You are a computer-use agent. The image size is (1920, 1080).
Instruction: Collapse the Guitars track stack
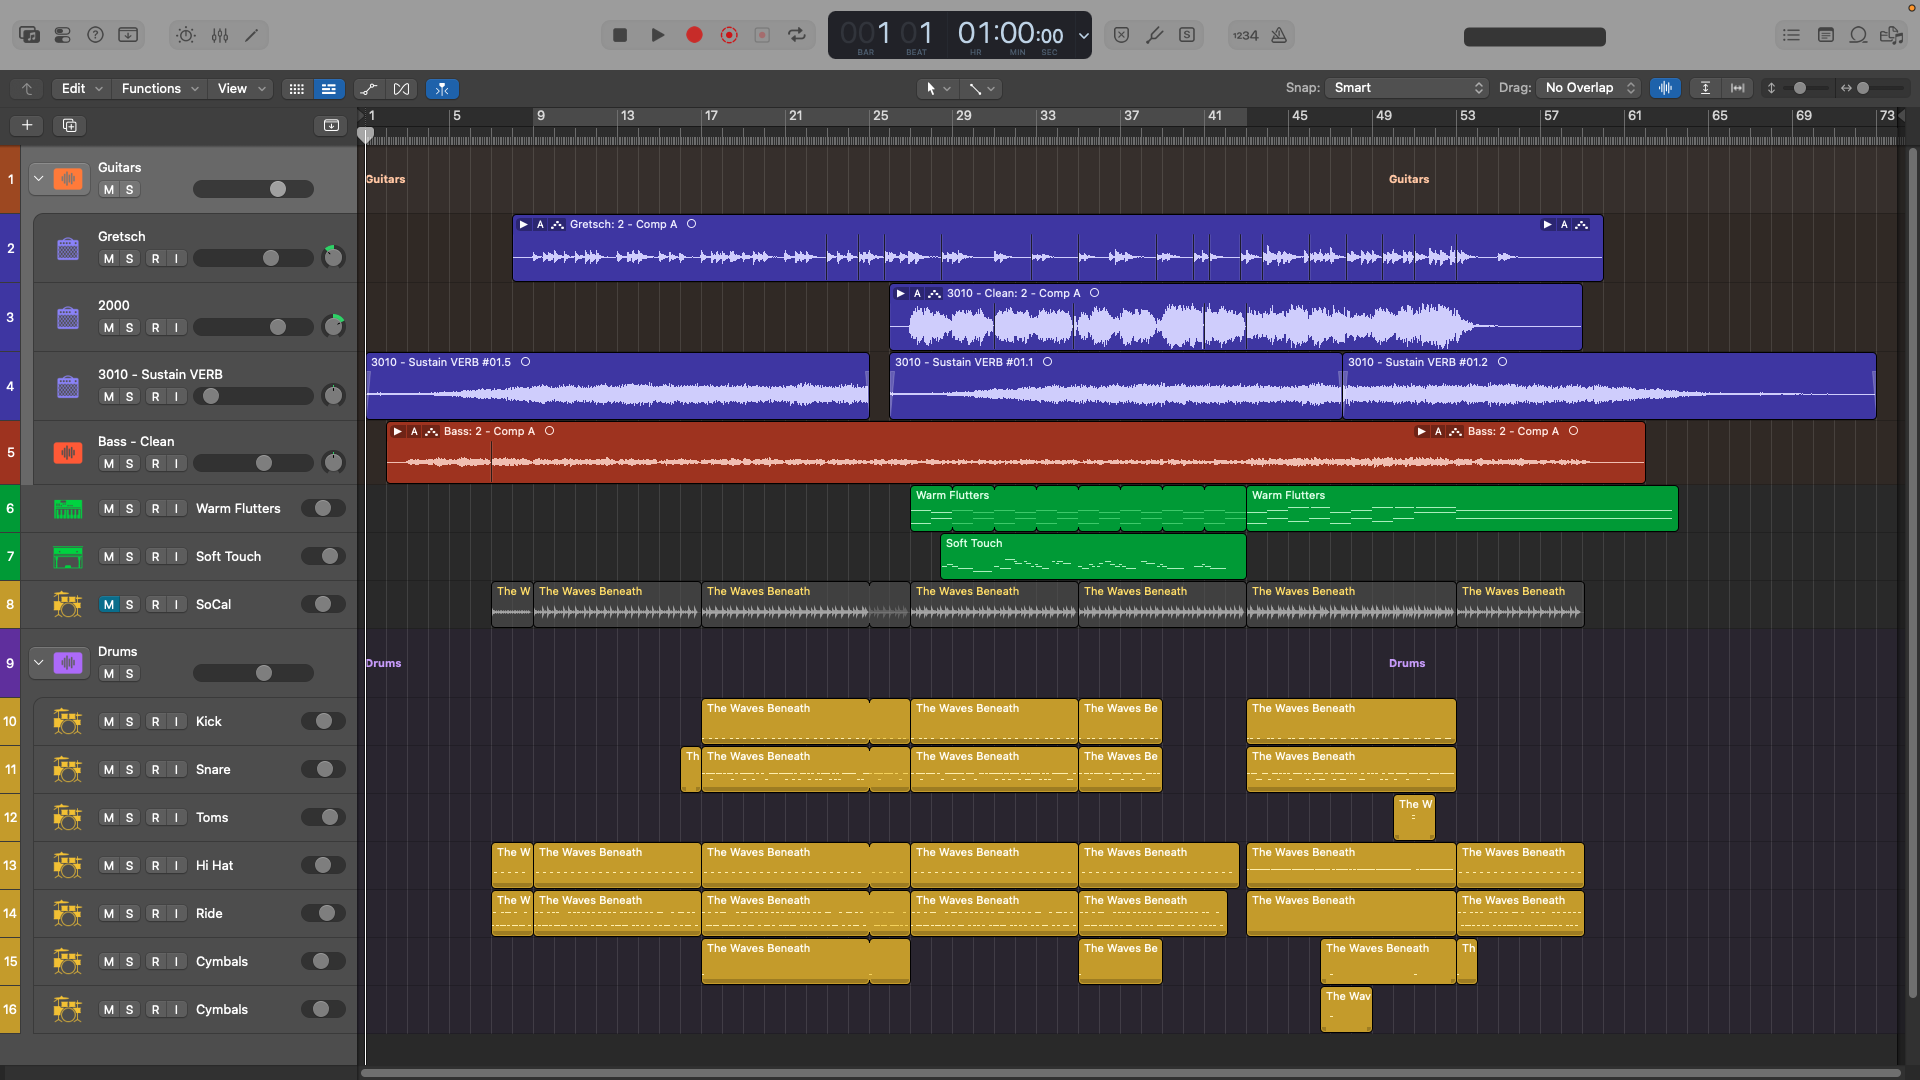39,179
